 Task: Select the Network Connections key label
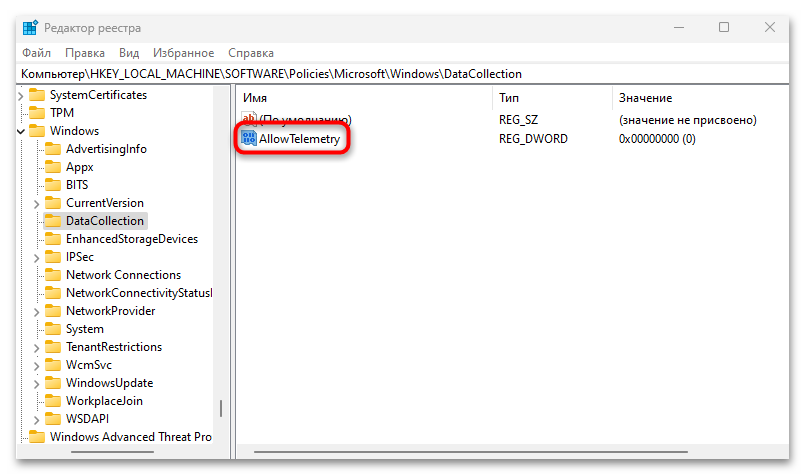(123, 275)
